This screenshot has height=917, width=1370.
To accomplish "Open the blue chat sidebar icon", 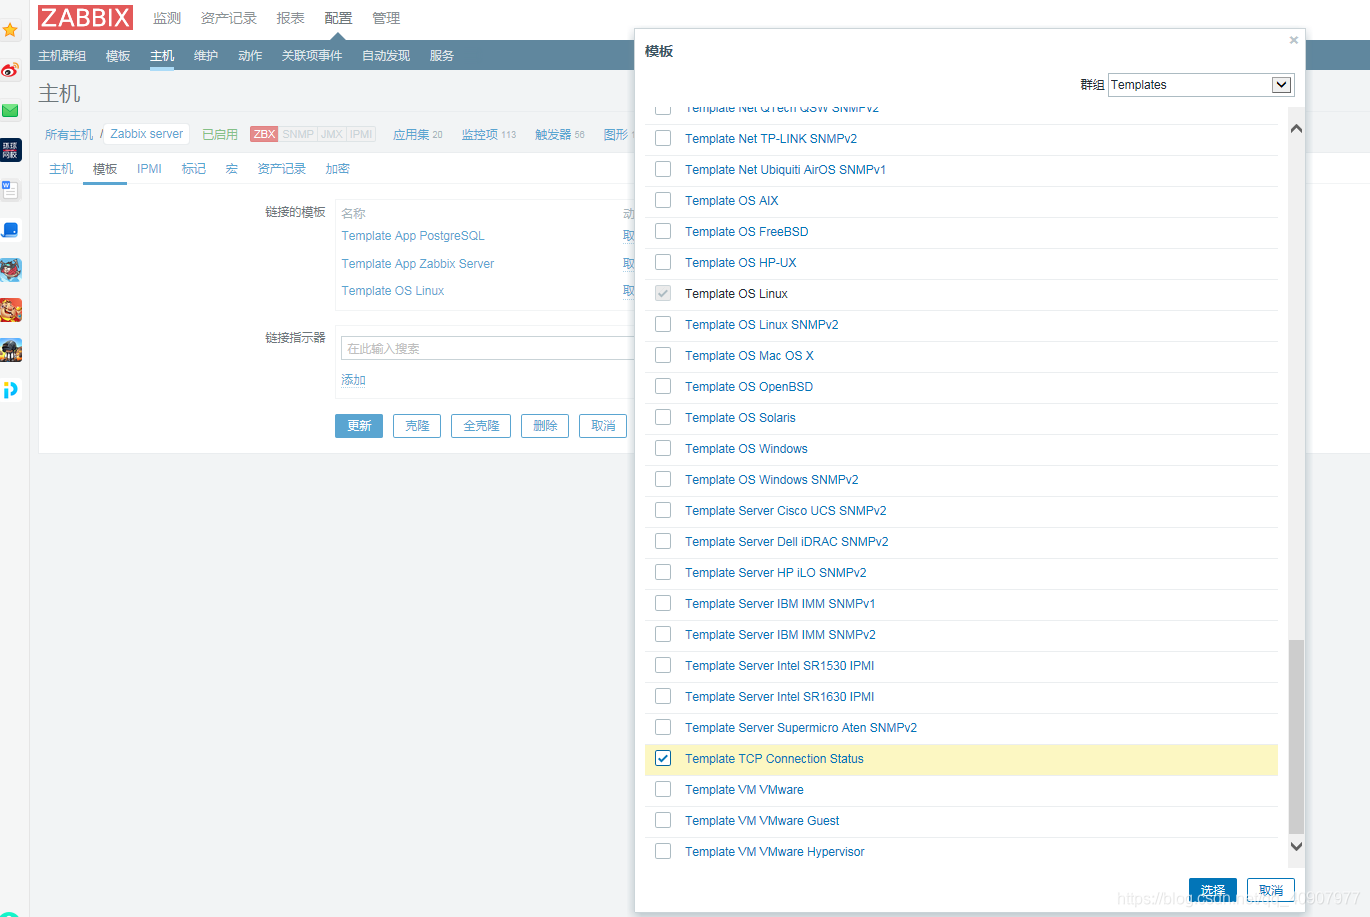I will [10, 230].
